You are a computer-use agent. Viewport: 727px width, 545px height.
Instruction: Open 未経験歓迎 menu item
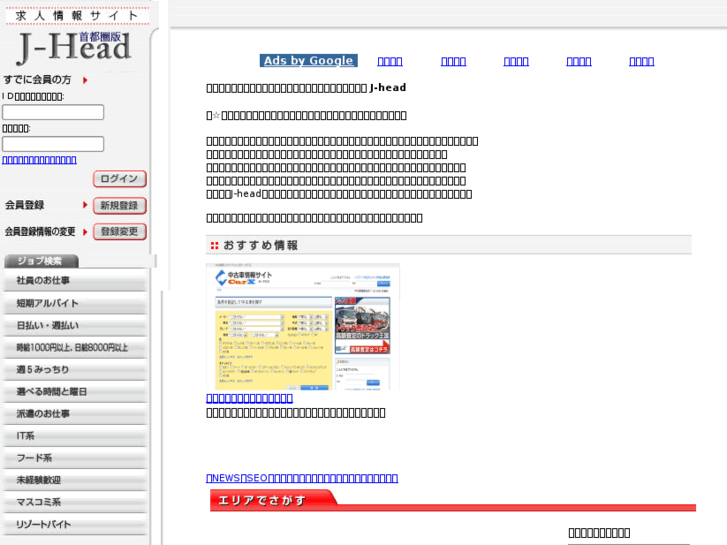(x=75, y=480)
